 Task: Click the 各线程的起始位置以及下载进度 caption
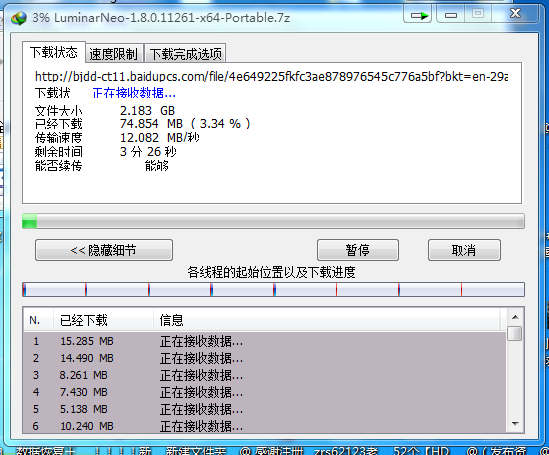pyautogui.click(x=271, y=272)
